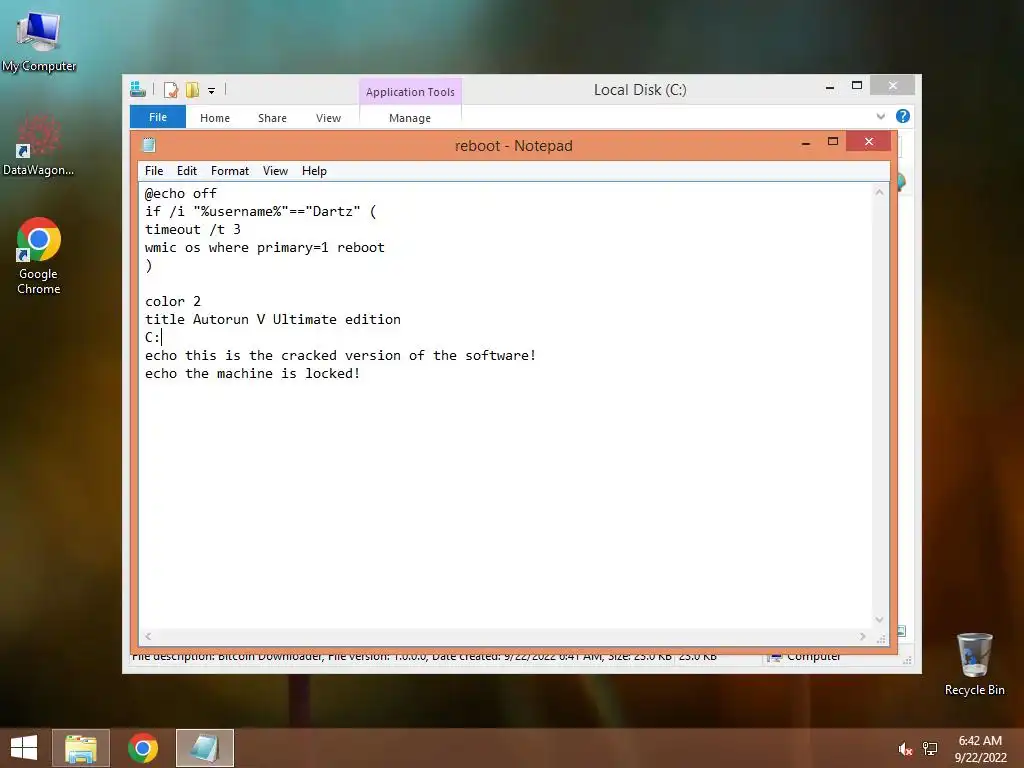The image size is (1024, 768).
Task: Expand the Customize Quick Access Toolbar dropdown
Action: [212, 91]
